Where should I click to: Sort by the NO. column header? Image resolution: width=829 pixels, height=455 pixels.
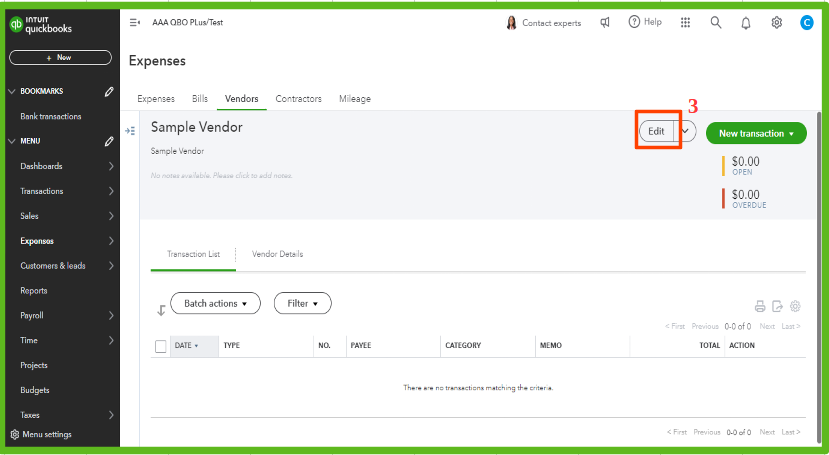click(324, 346)
